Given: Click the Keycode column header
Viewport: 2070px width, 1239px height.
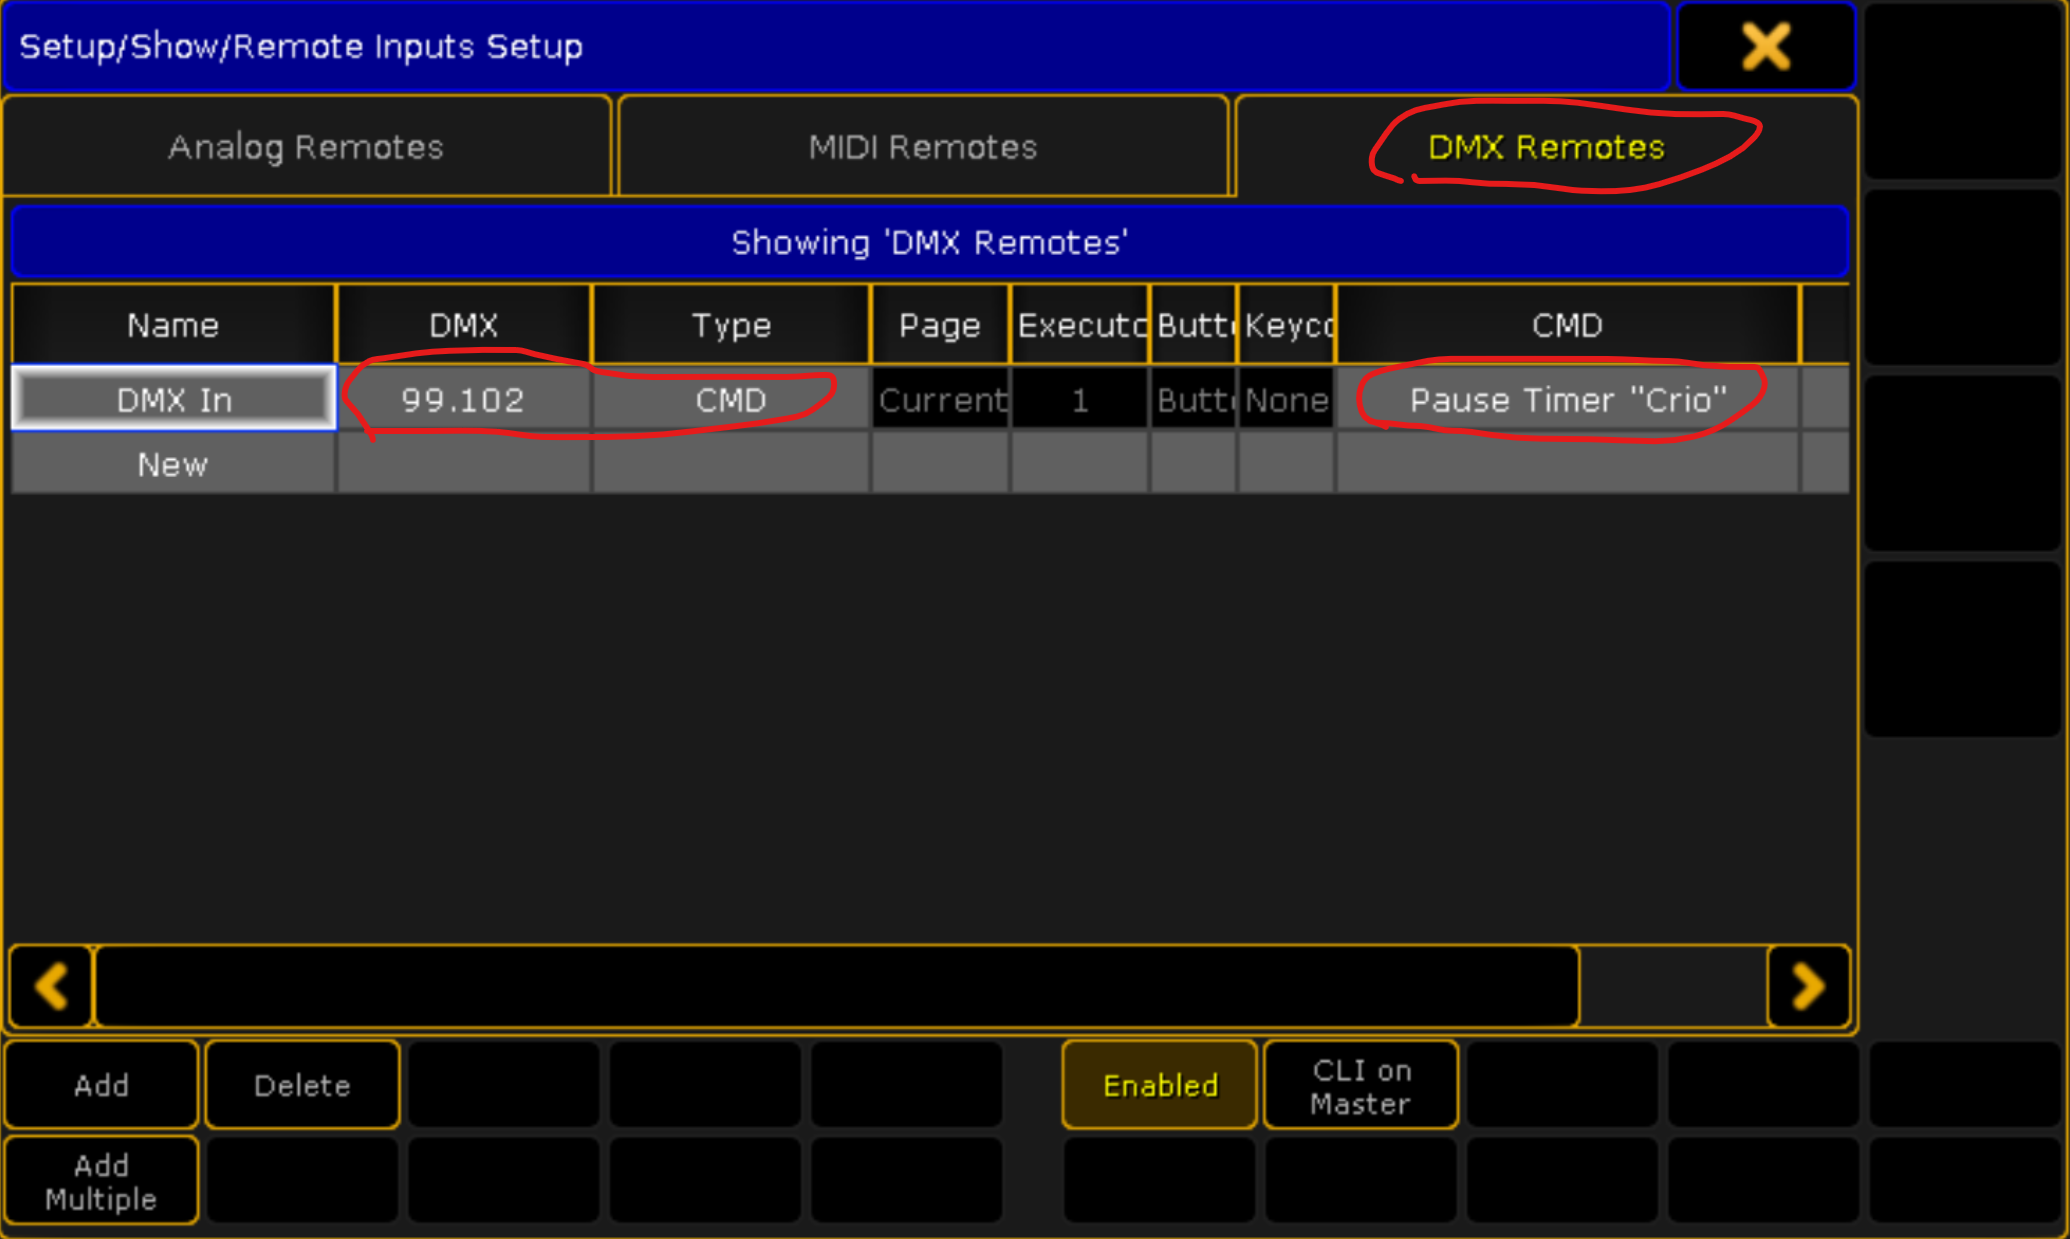Looking at the screenshot, I should click(1287, 325).
